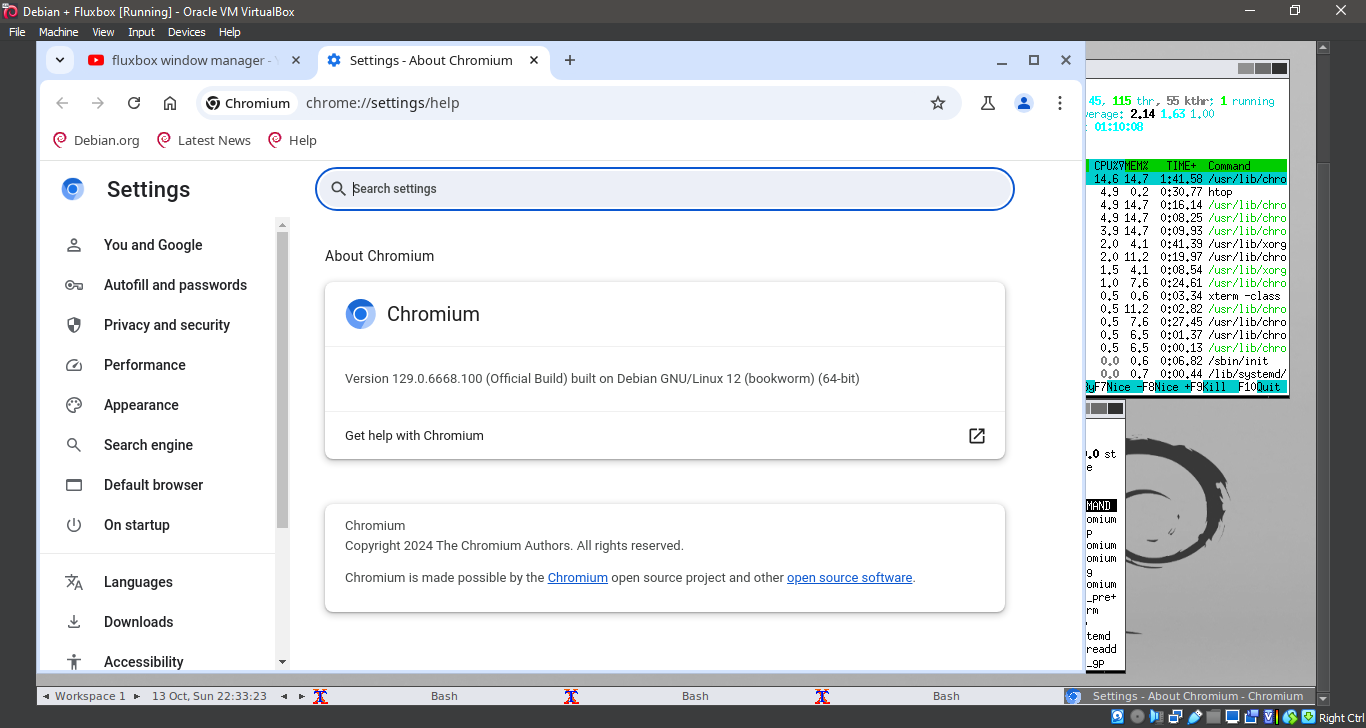
Task: Click the reload page icon
Action: (x=134, y=103)
